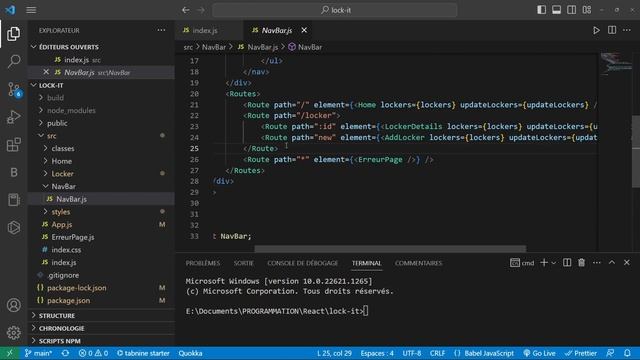
Task: Run the file with play icon
Action: (x=596, y=30)
